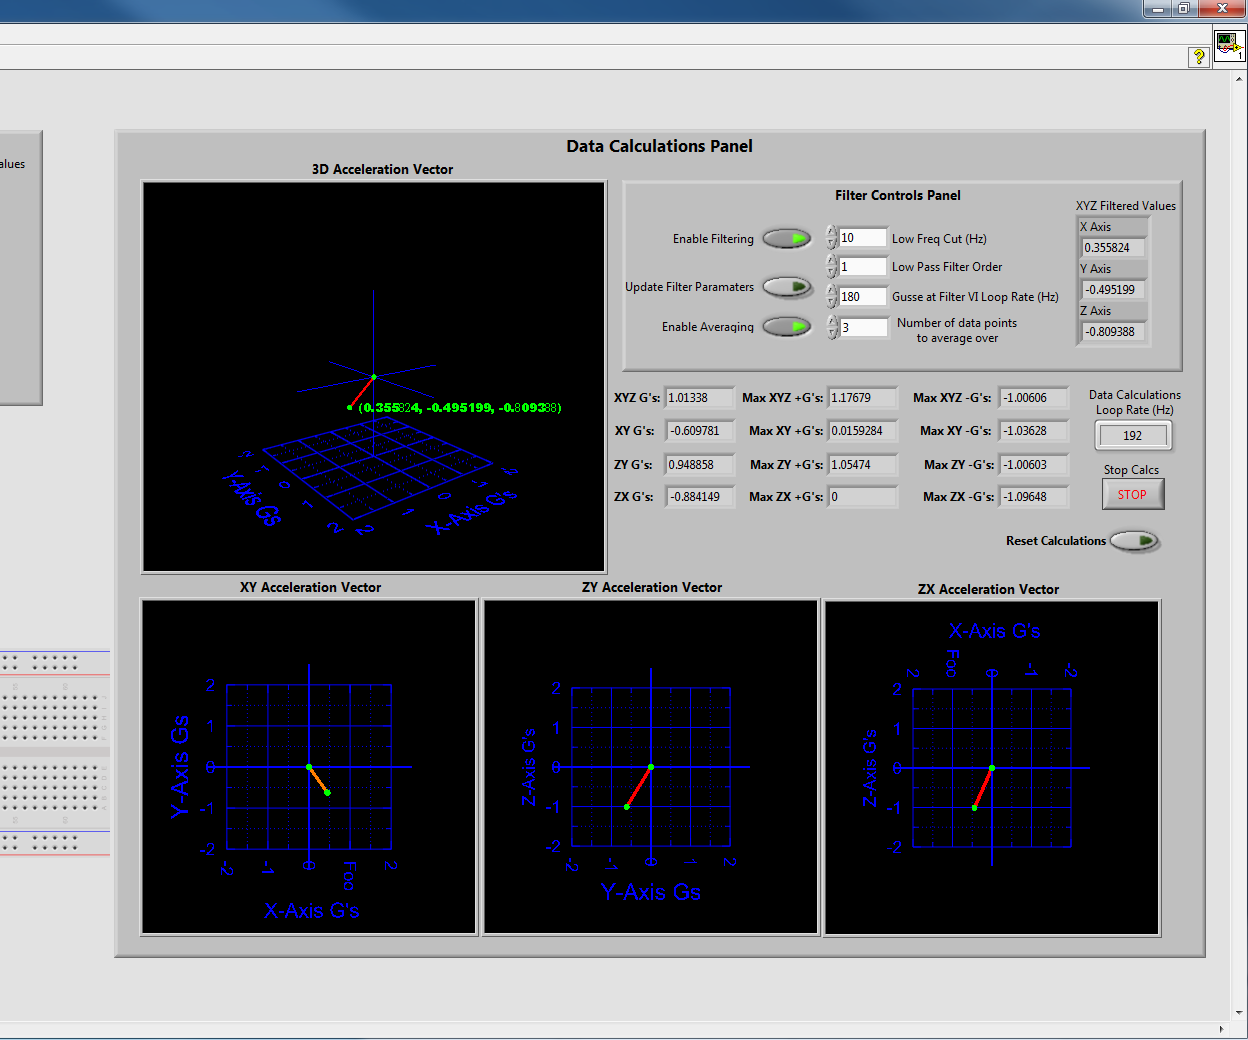Click the Data Calculations Loop Rate display
This screenshot has height=1040, width=1248.
point(1133,435)
